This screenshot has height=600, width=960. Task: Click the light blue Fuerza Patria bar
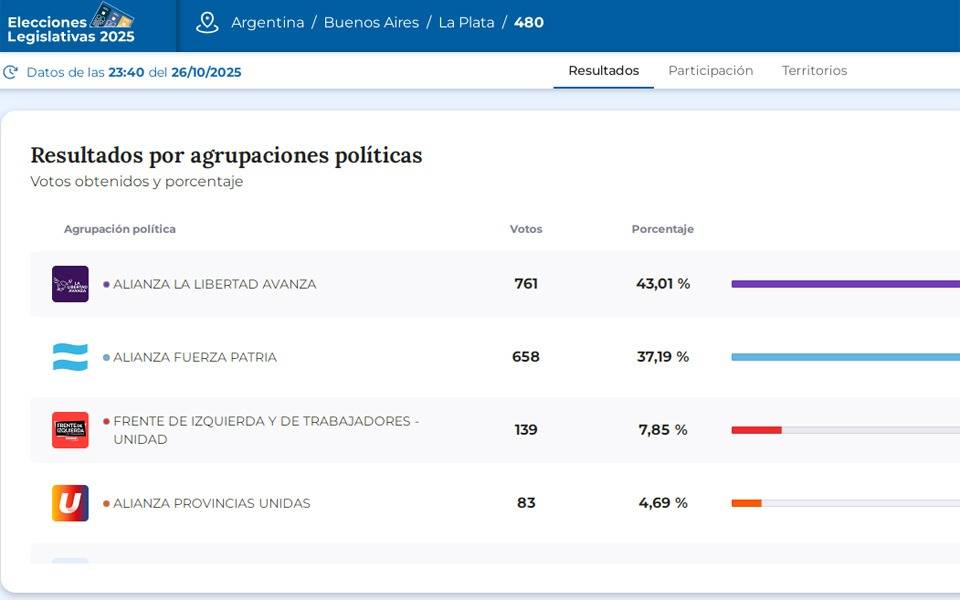(x=845, y=357)
